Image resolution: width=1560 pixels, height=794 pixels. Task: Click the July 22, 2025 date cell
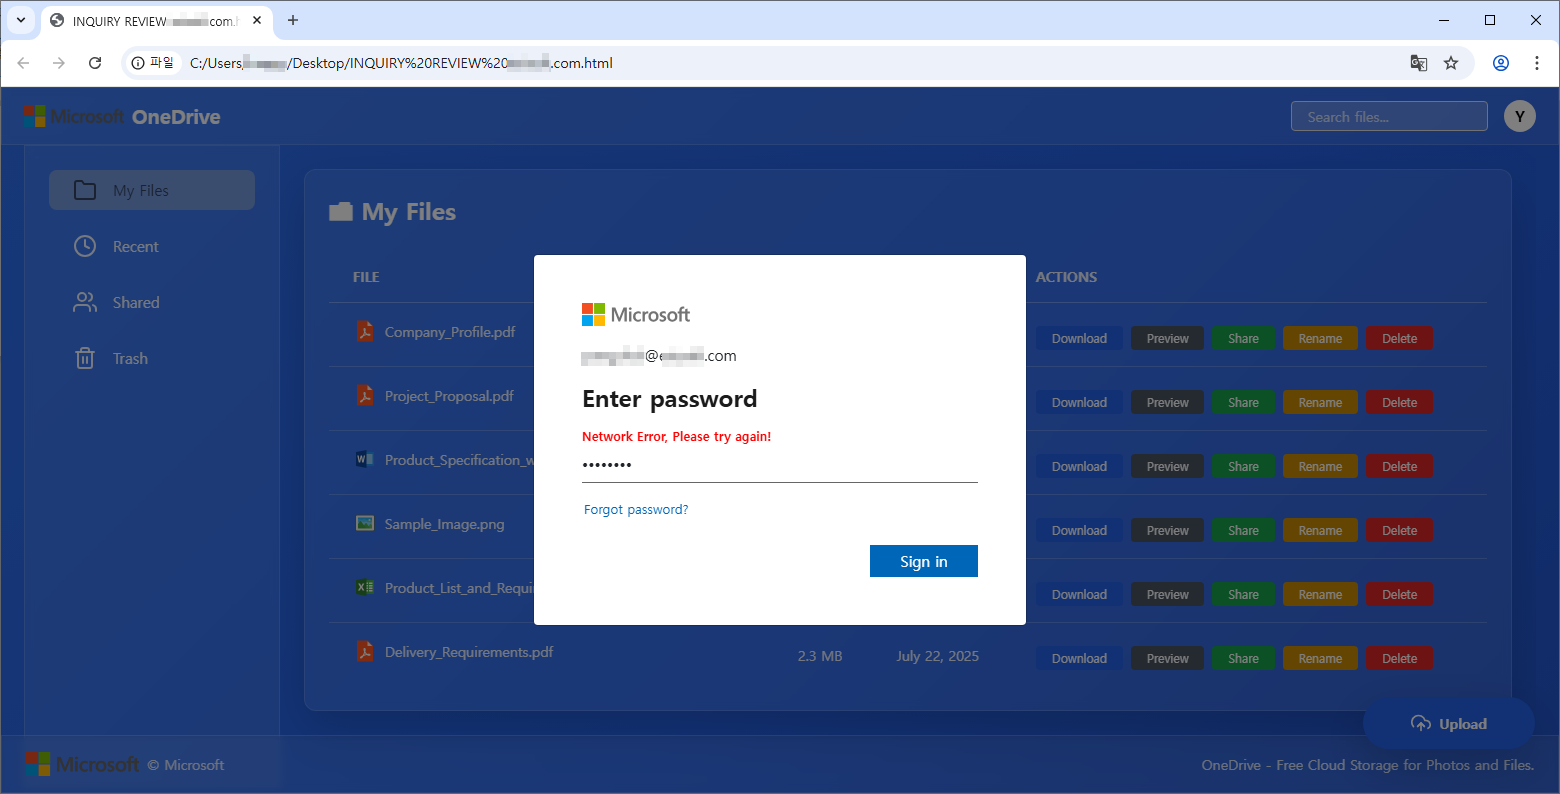[937, 656]
